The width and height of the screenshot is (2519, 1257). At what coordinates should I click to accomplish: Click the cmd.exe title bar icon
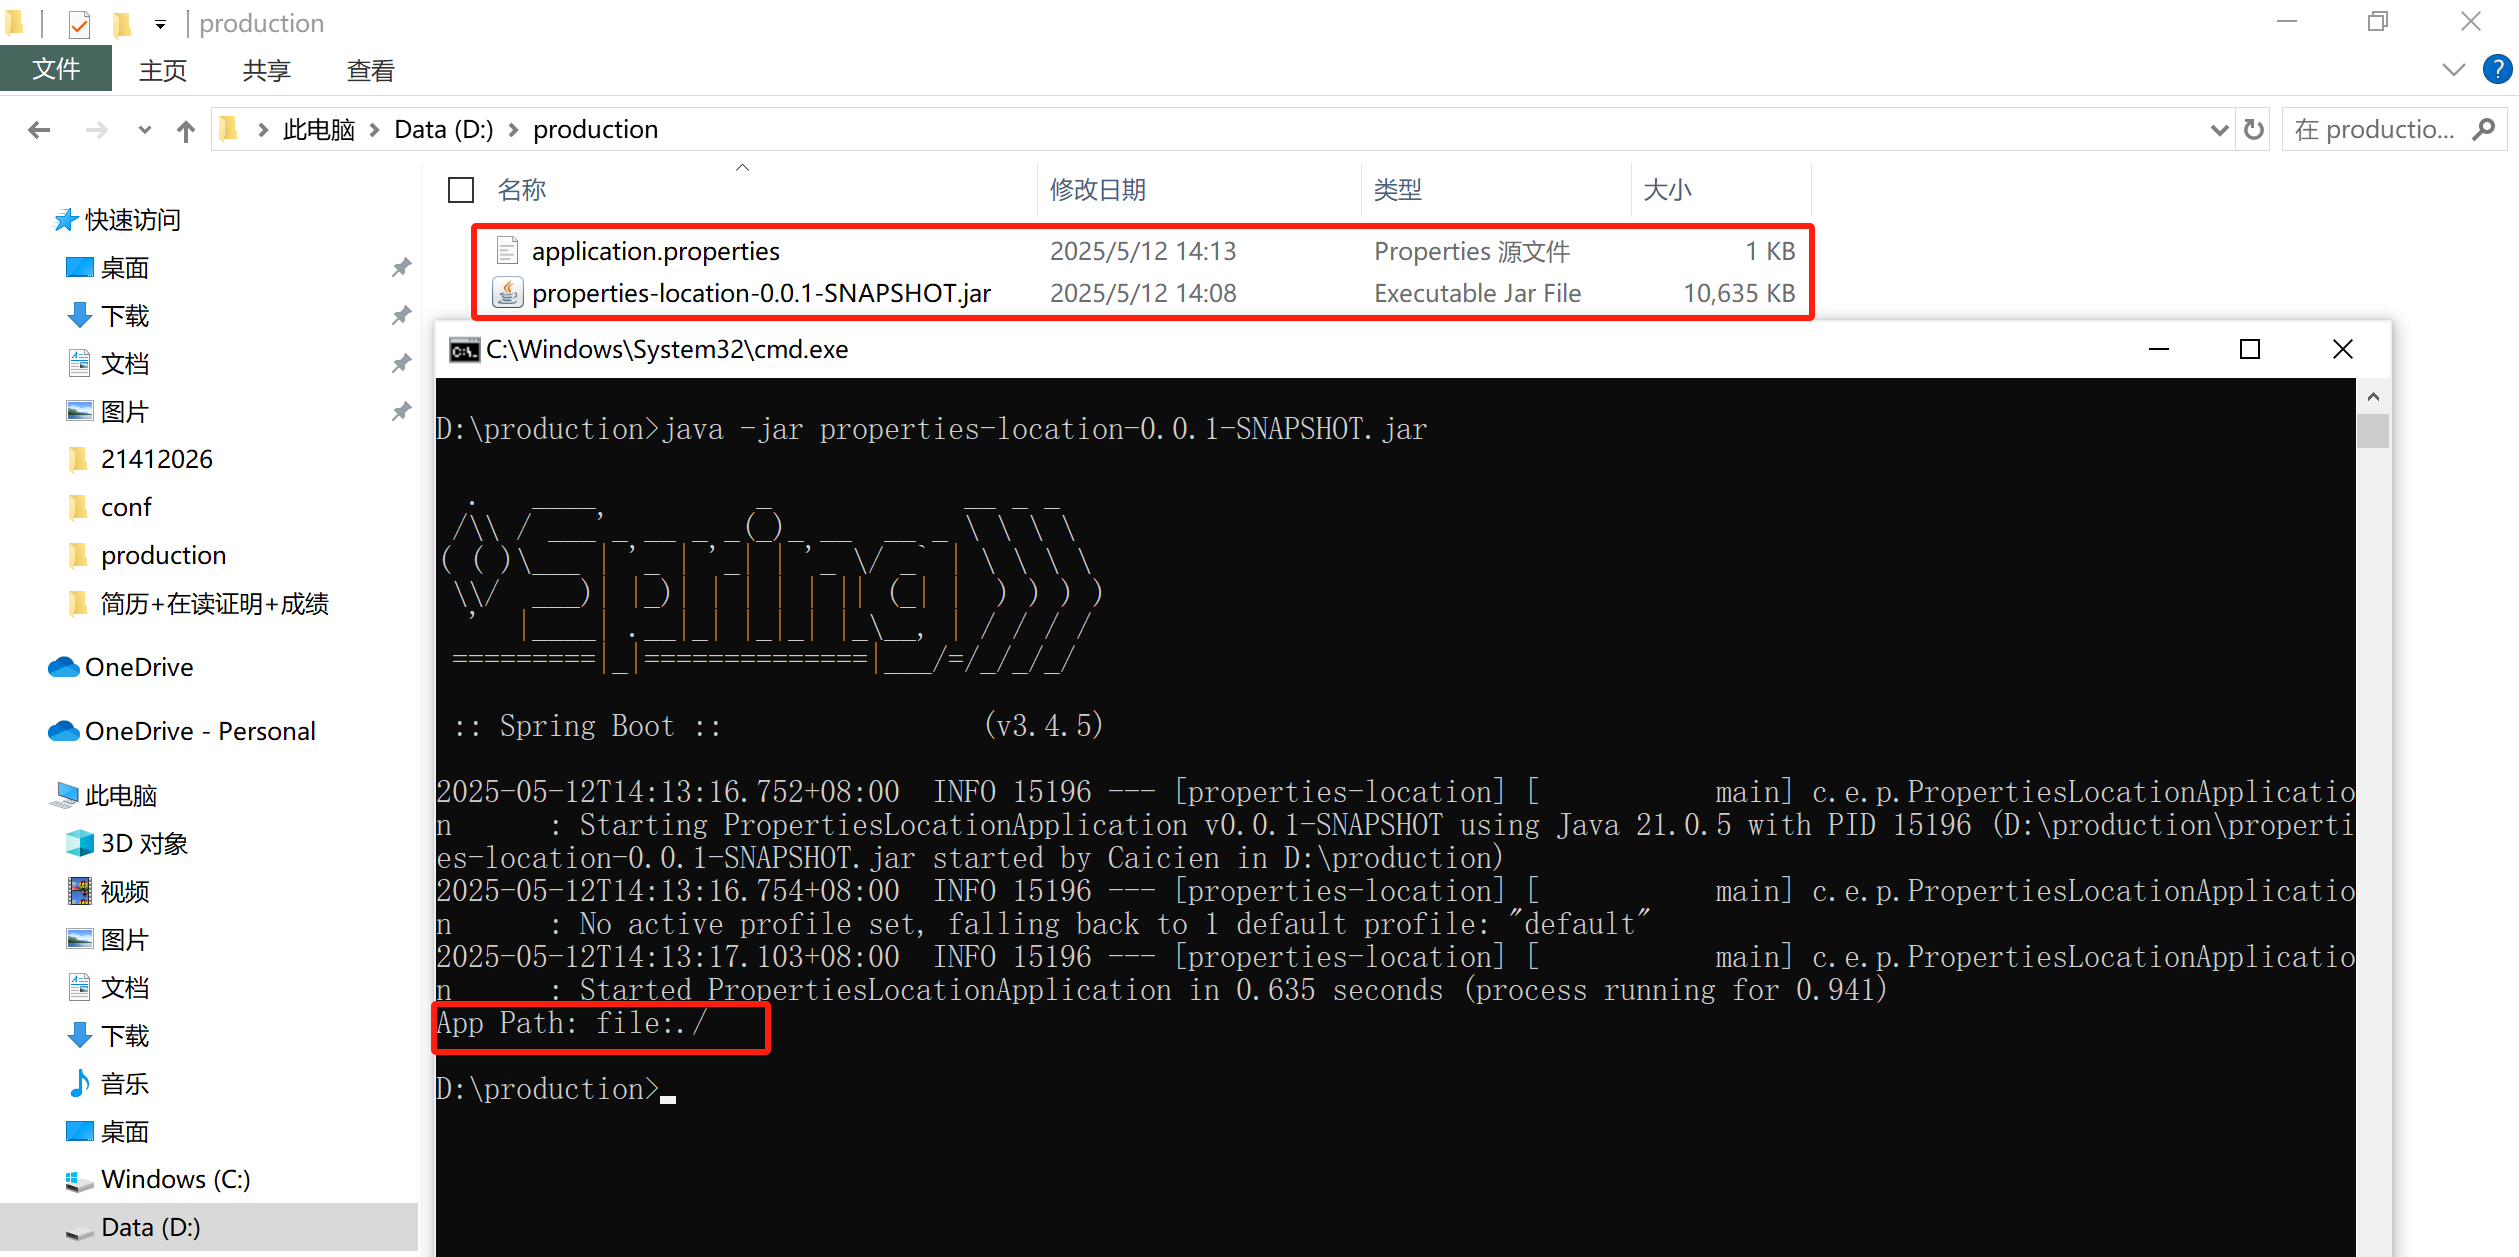(x=463, y=350)
